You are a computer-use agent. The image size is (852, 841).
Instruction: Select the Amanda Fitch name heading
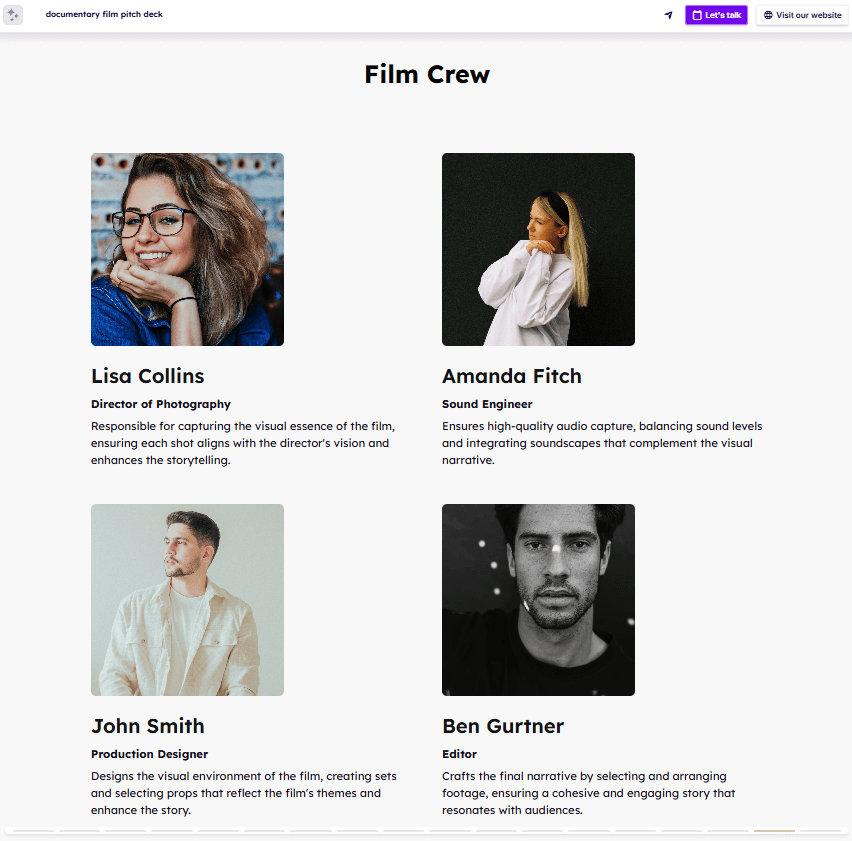click(512, 376)
